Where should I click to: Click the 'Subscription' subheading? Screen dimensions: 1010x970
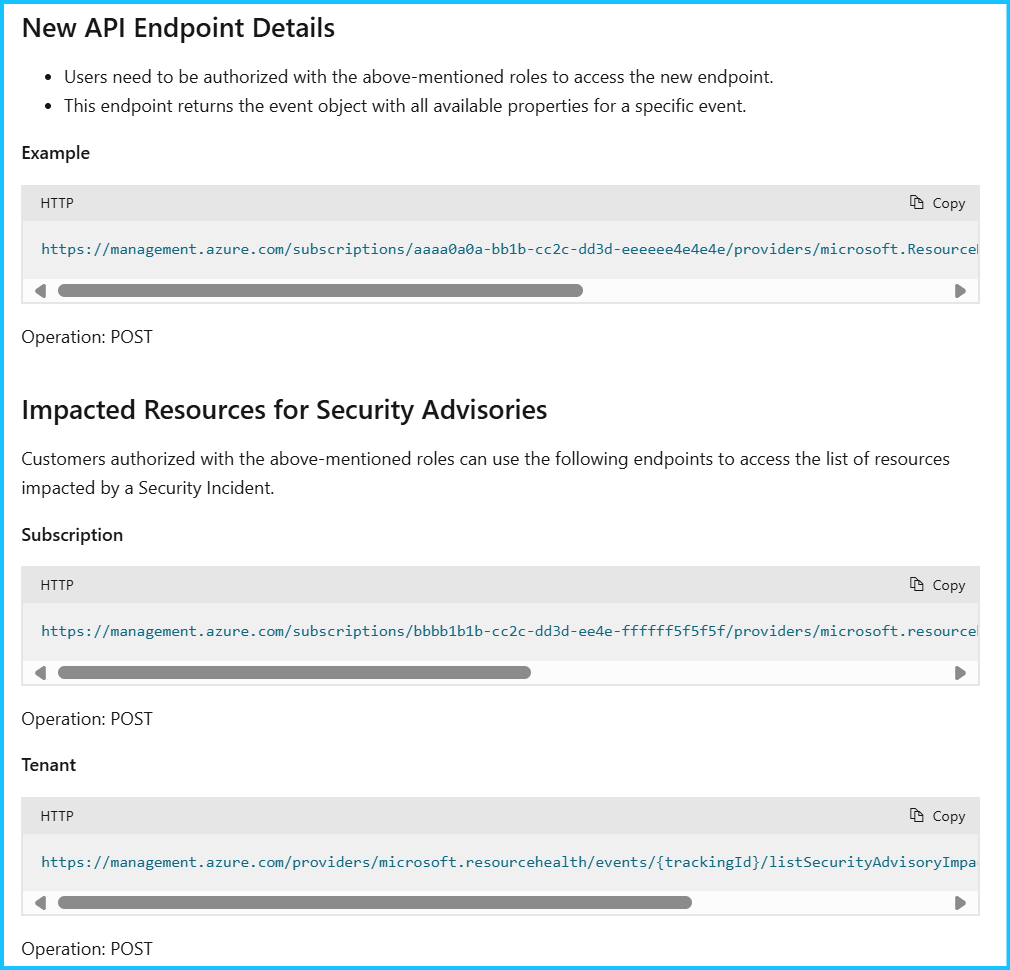pyautogui.click(x=72, y=535)
